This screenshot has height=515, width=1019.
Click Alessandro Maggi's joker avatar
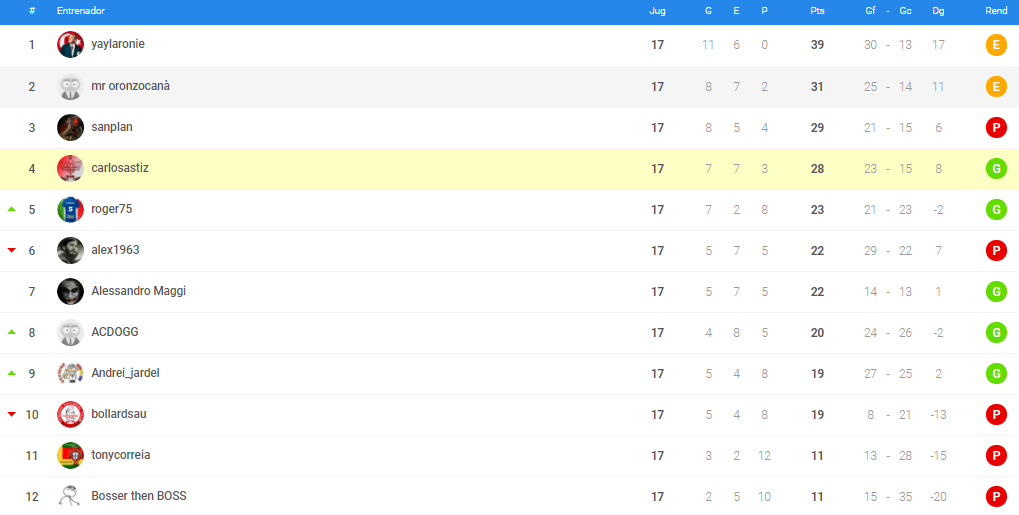tap(70, 291)
